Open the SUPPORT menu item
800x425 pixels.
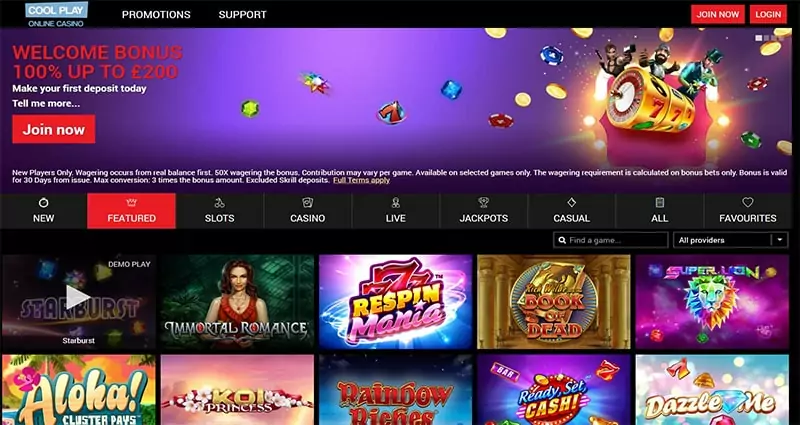click(x=242, y=15)
